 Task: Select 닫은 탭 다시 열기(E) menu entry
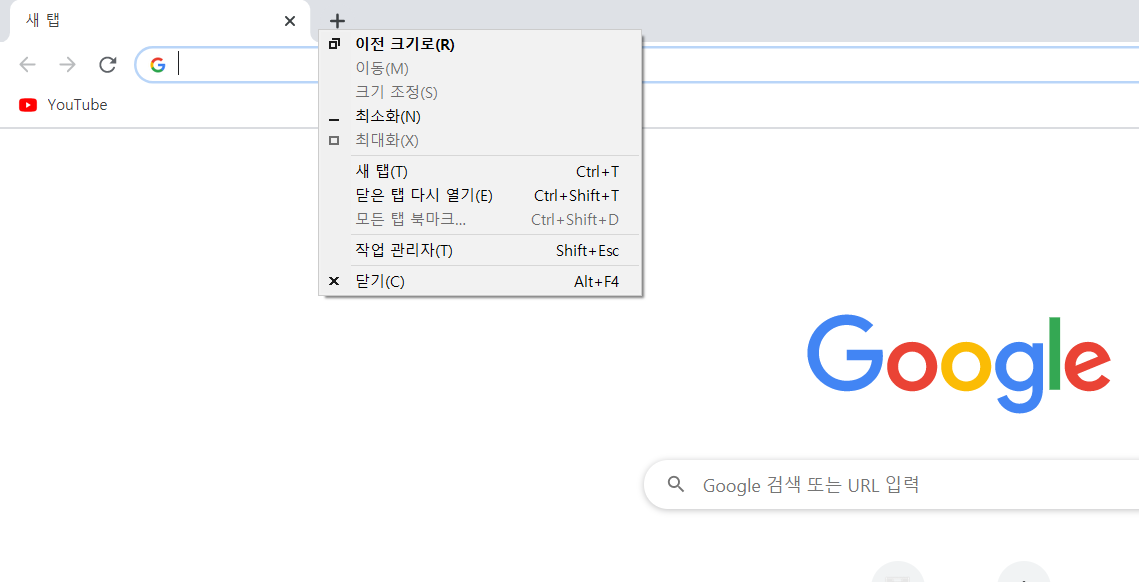480,195
